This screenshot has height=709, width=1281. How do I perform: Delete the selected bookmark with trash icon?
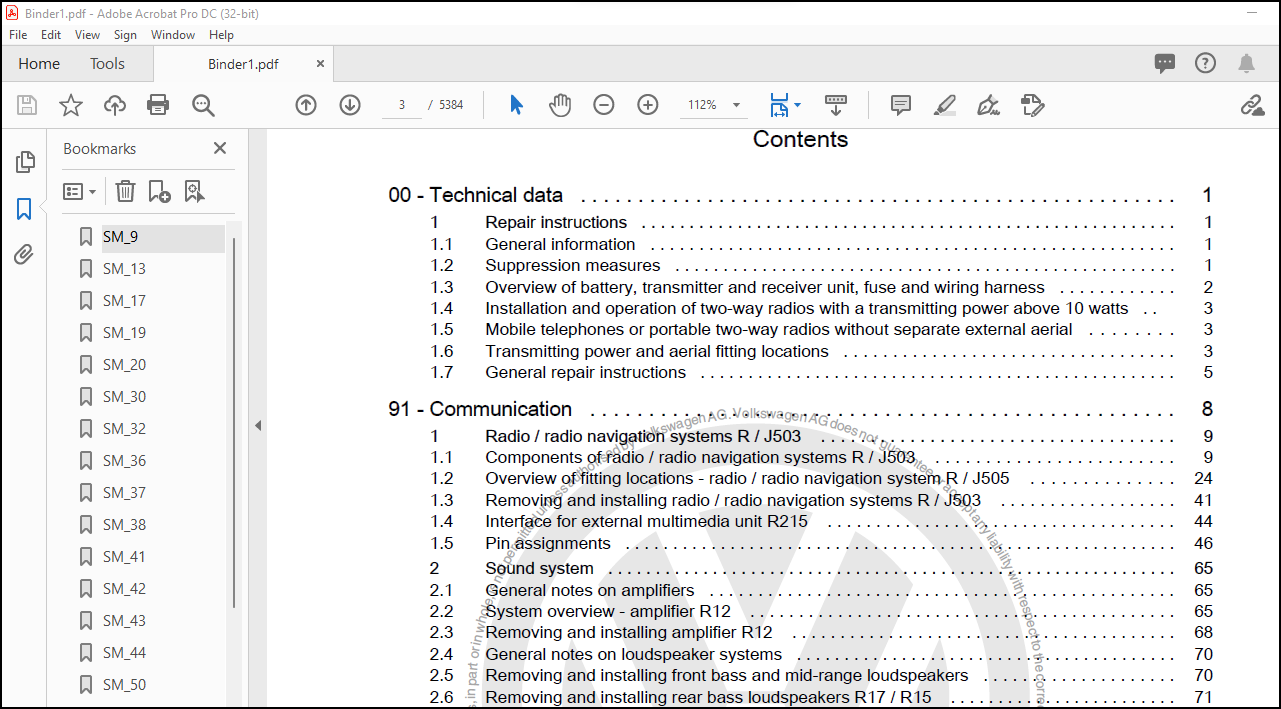click(x=125, y=191)
